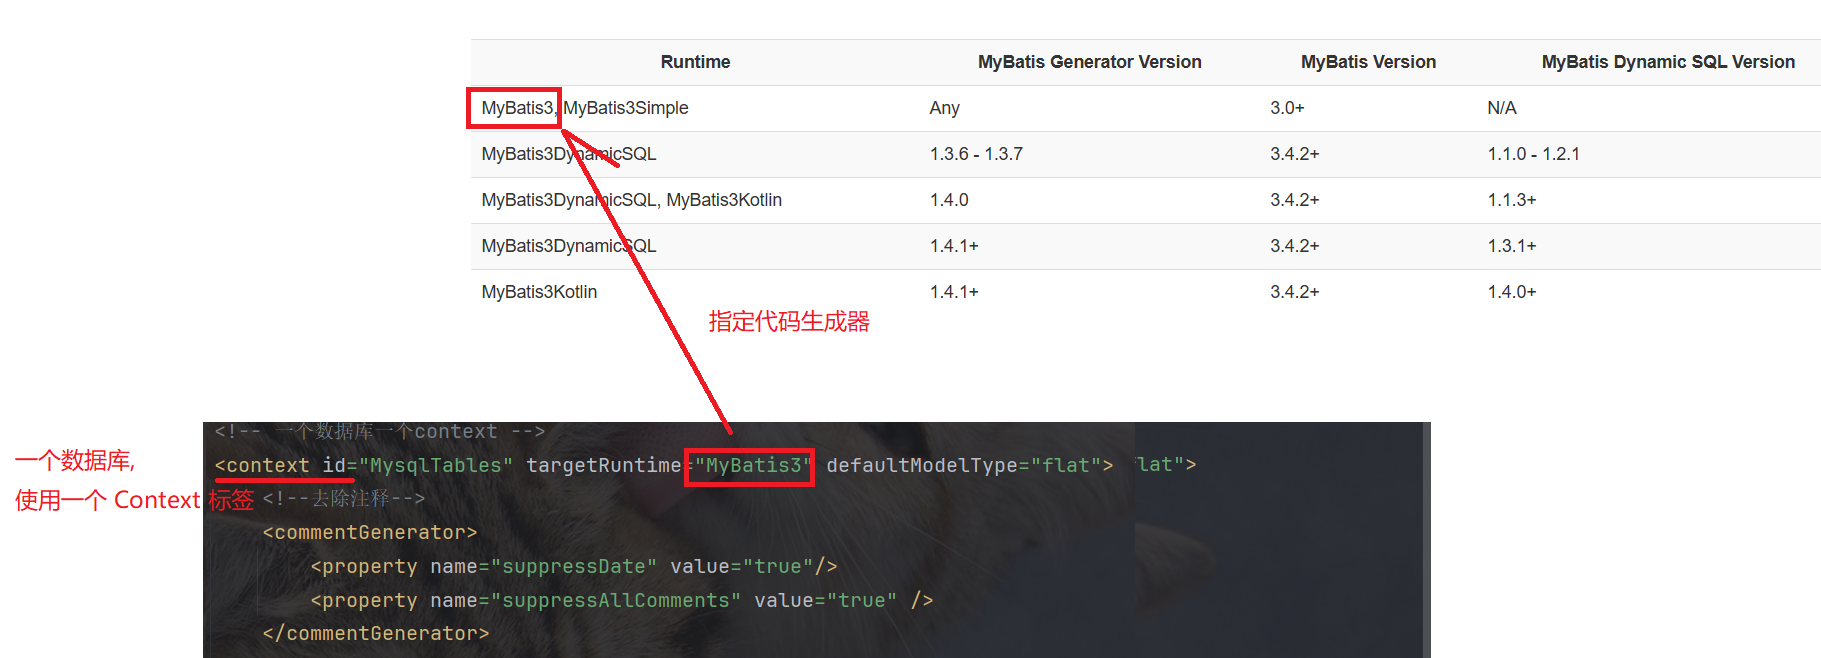Click the MyBatis Generator Version column header
This screenshot has width=1821, height=658.
click(1089, 62)
